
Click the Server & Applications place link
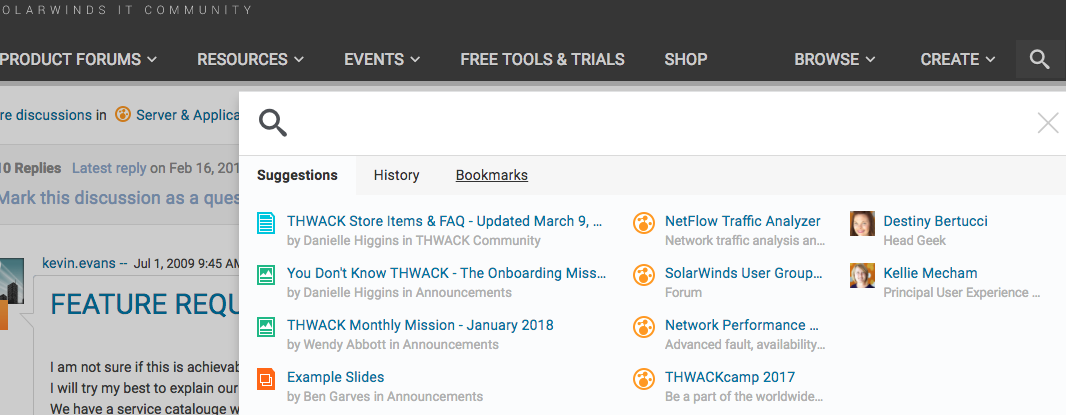[187, 115]
